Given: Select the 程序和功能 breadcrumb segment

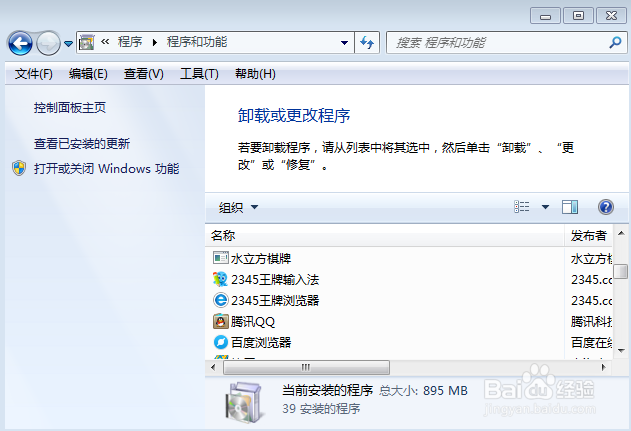Looking at the screenshot, I should (x=197, y=42).
